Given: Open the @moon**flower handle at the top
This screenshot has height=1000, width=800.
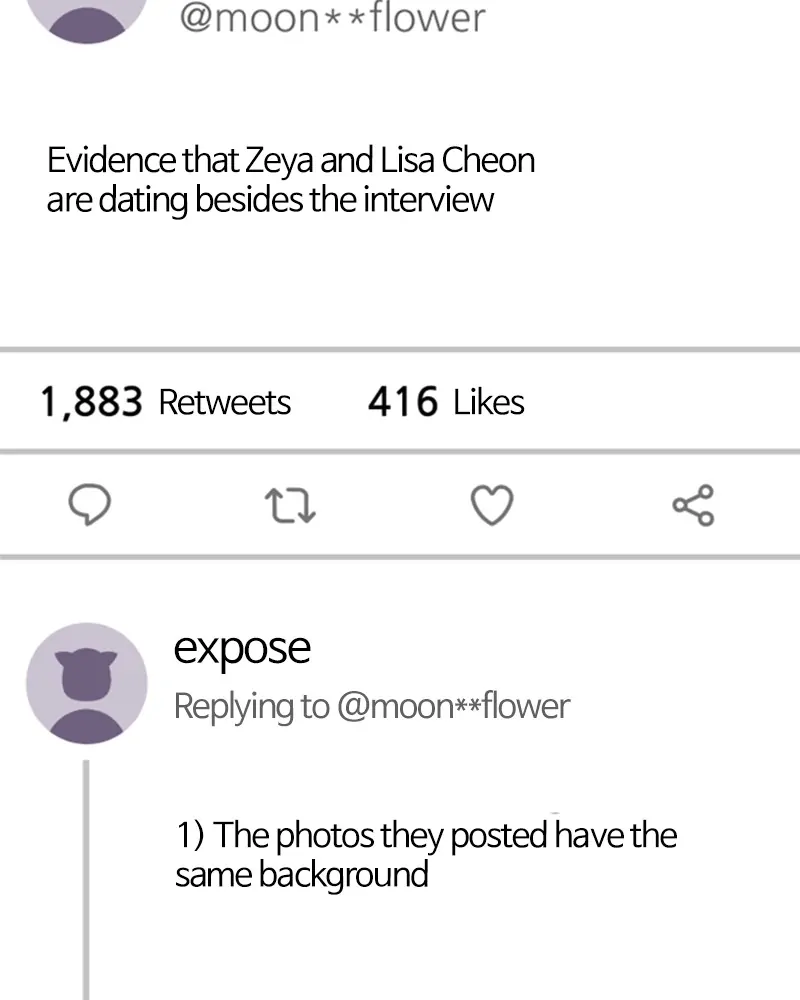Looking at the screenshot, I should [332, 18].
